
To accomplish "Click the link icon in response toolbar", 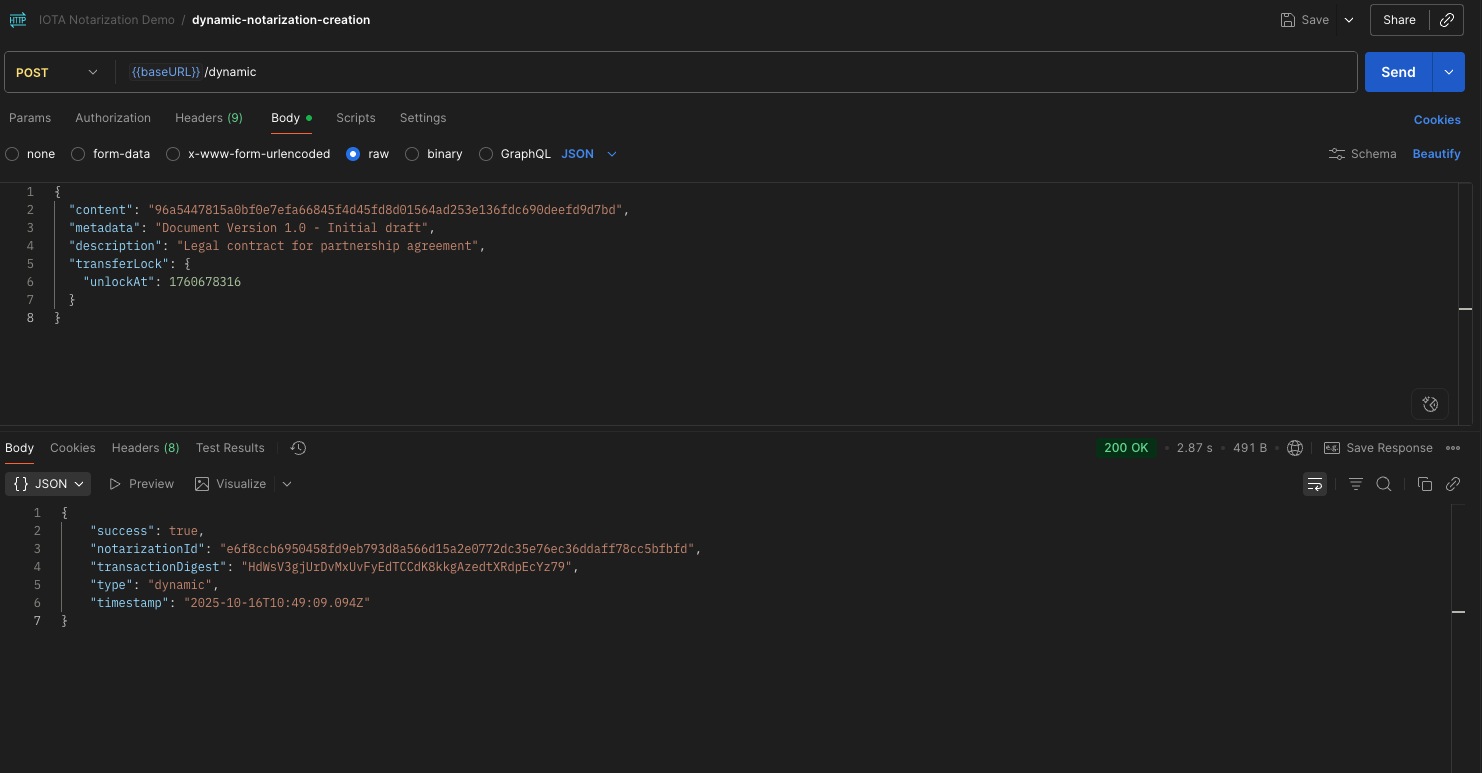I will (1453, 483).
